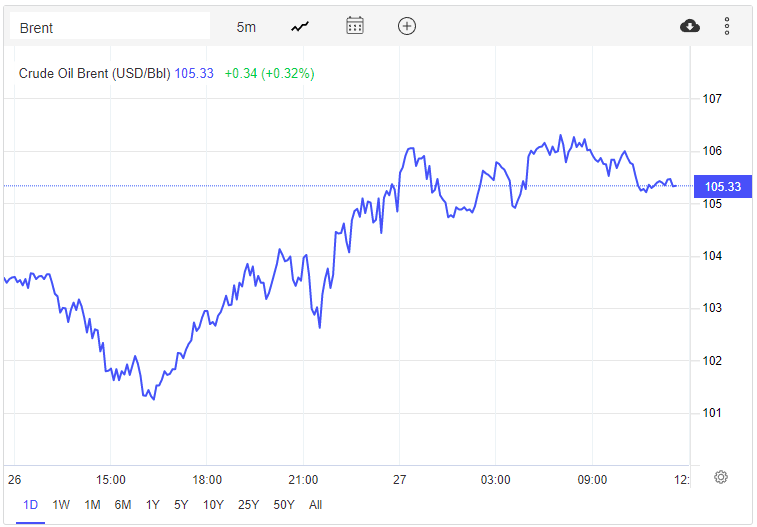Click the Brent symbol search field

[x=109, y=27]
